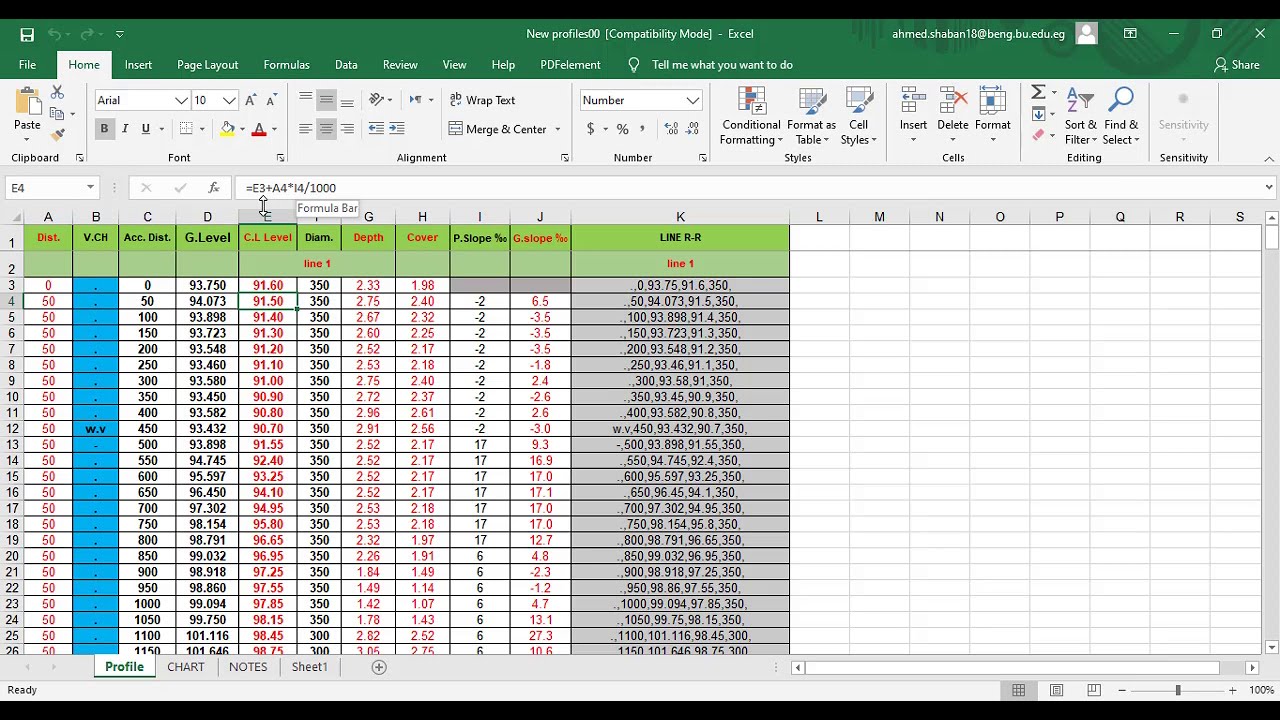Image resolution: width=1280 pixels, height=720 pixels.
Task: Toggle Wrap Text
Action: [x=483, y=100]
